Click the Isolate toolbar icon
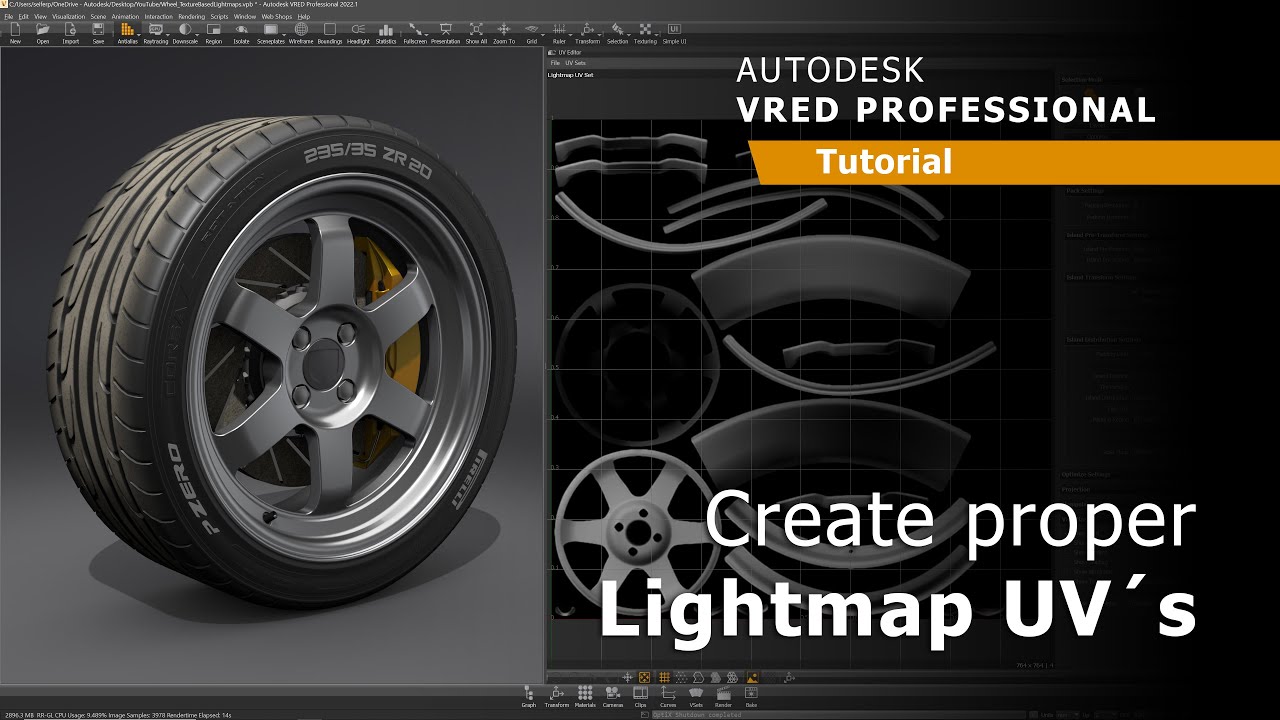1280x720 pixels. click(241, 34)
